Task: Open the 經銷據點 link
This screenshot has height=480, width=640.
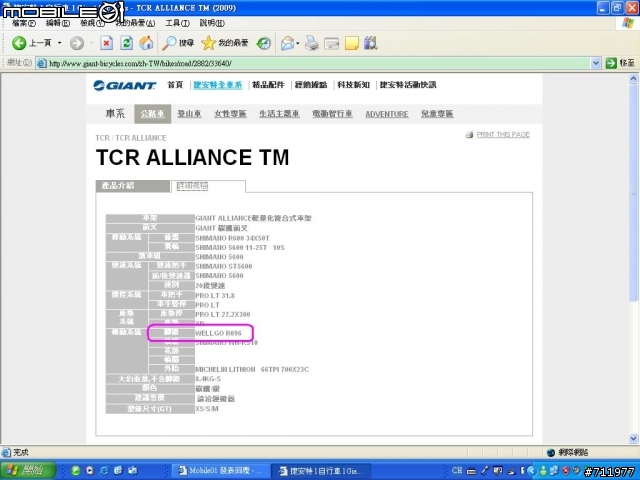Action: (311, 85)
